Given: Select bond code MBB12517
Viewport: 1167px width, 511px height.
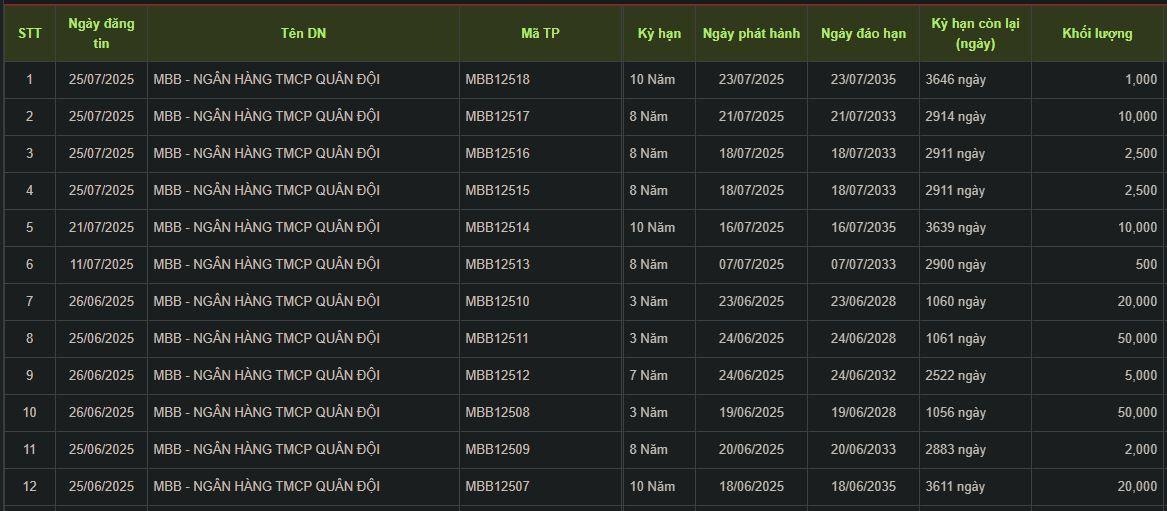Looking at the screenshot, I should click(498, 117).
